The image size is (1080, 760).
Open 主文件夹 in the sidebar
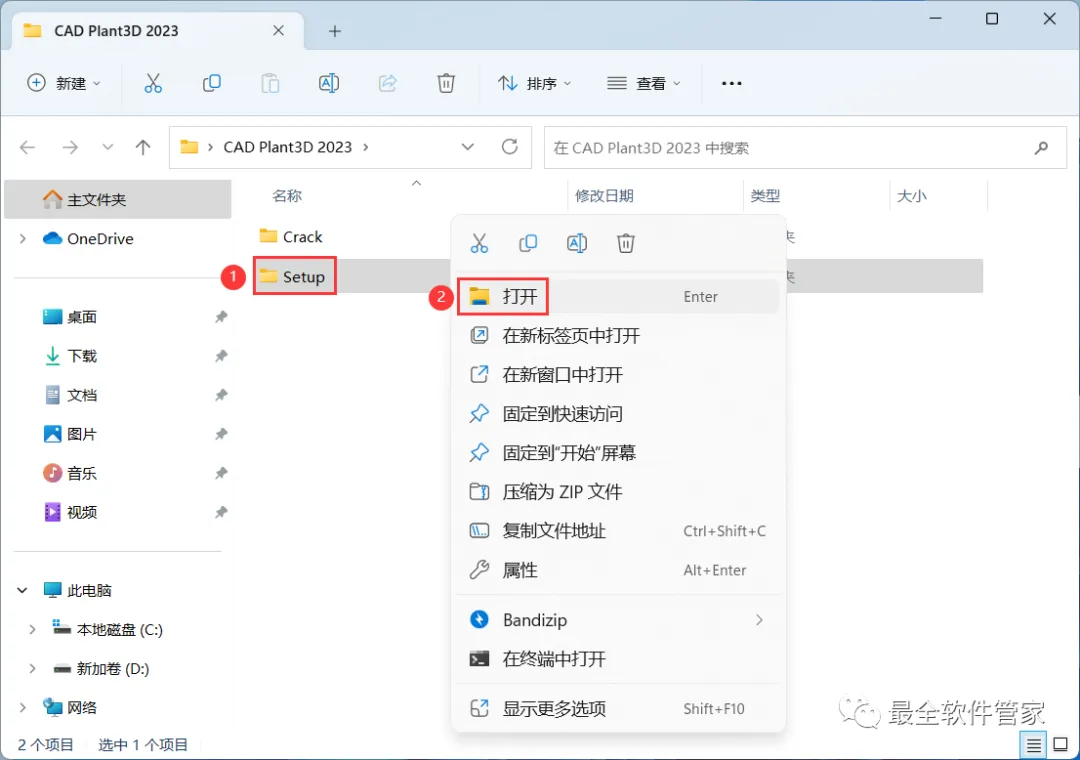tap(118, 200)
